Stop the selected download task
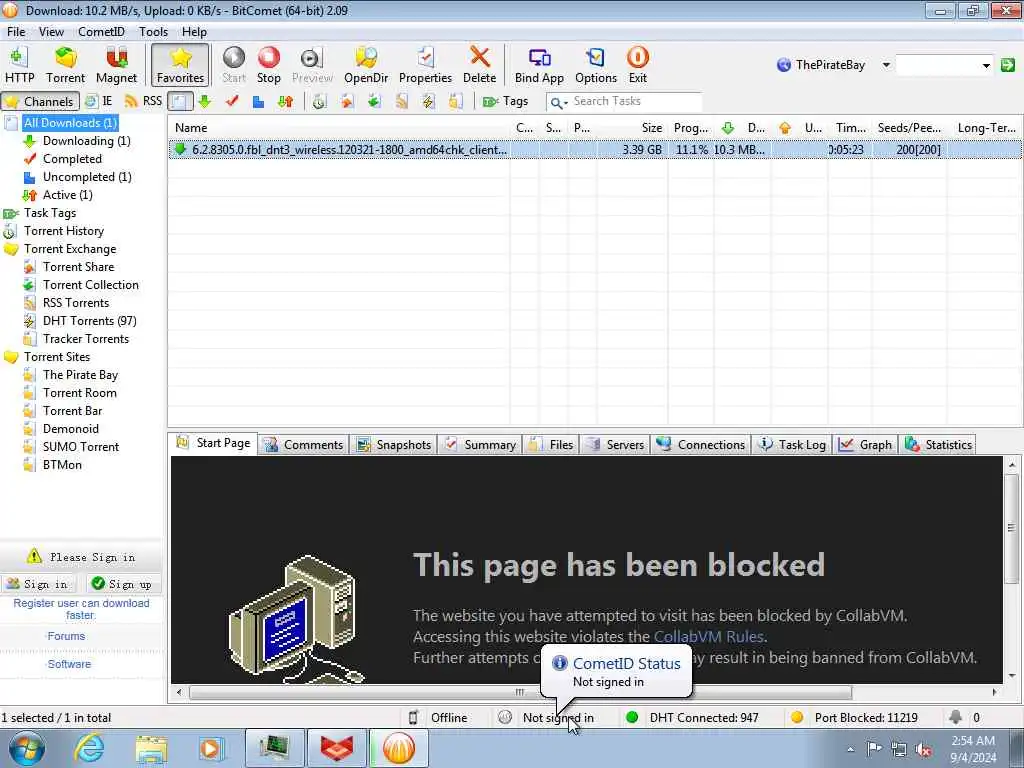The height and width of the screenshot is (768, 1024). [x=268, y=65]
